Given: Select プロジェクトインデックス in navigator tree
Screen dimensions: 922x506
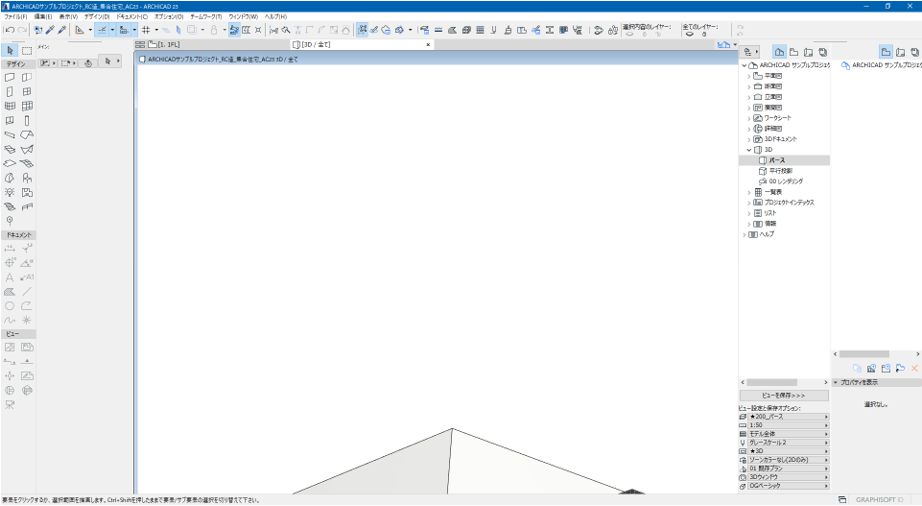Looking at the screenshot, I should (x=789, y=203).
